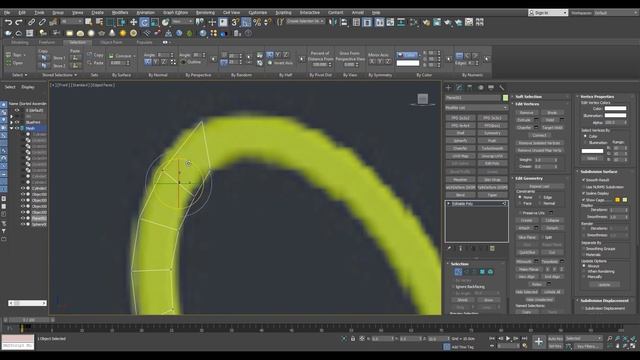The width and height of the screenshot is (640, 360).
Task: Switch to the Freeform ribbon tab
Action: point(47,42)
